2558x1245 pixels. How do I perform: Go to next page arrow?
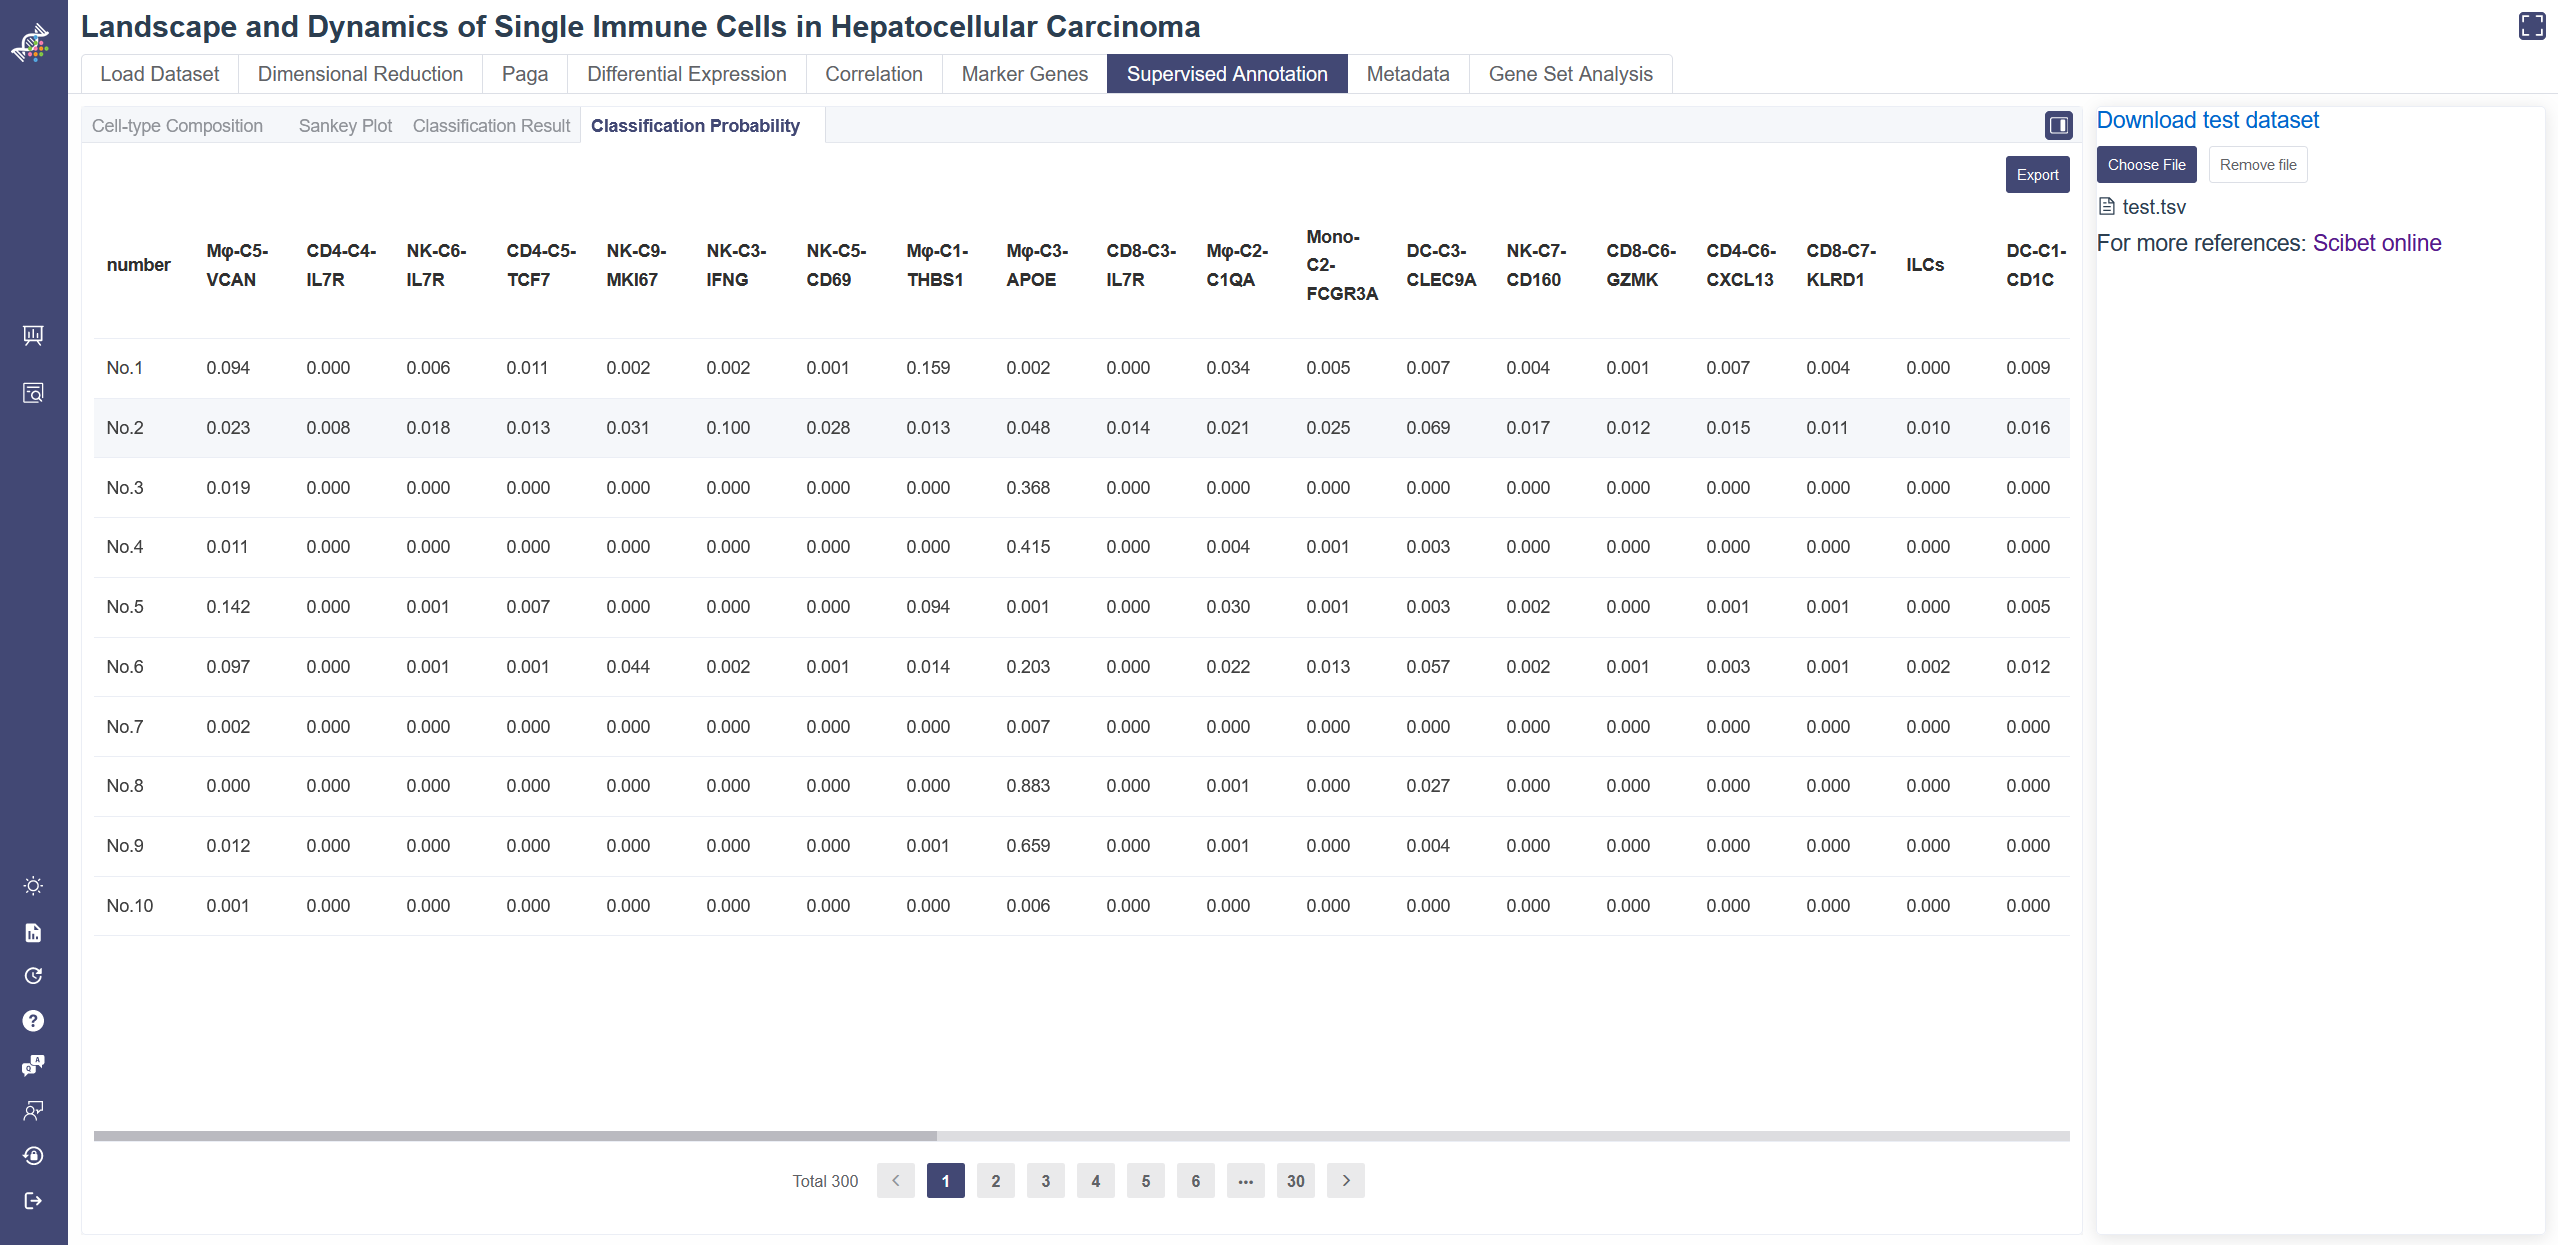pos(1345,1180)
